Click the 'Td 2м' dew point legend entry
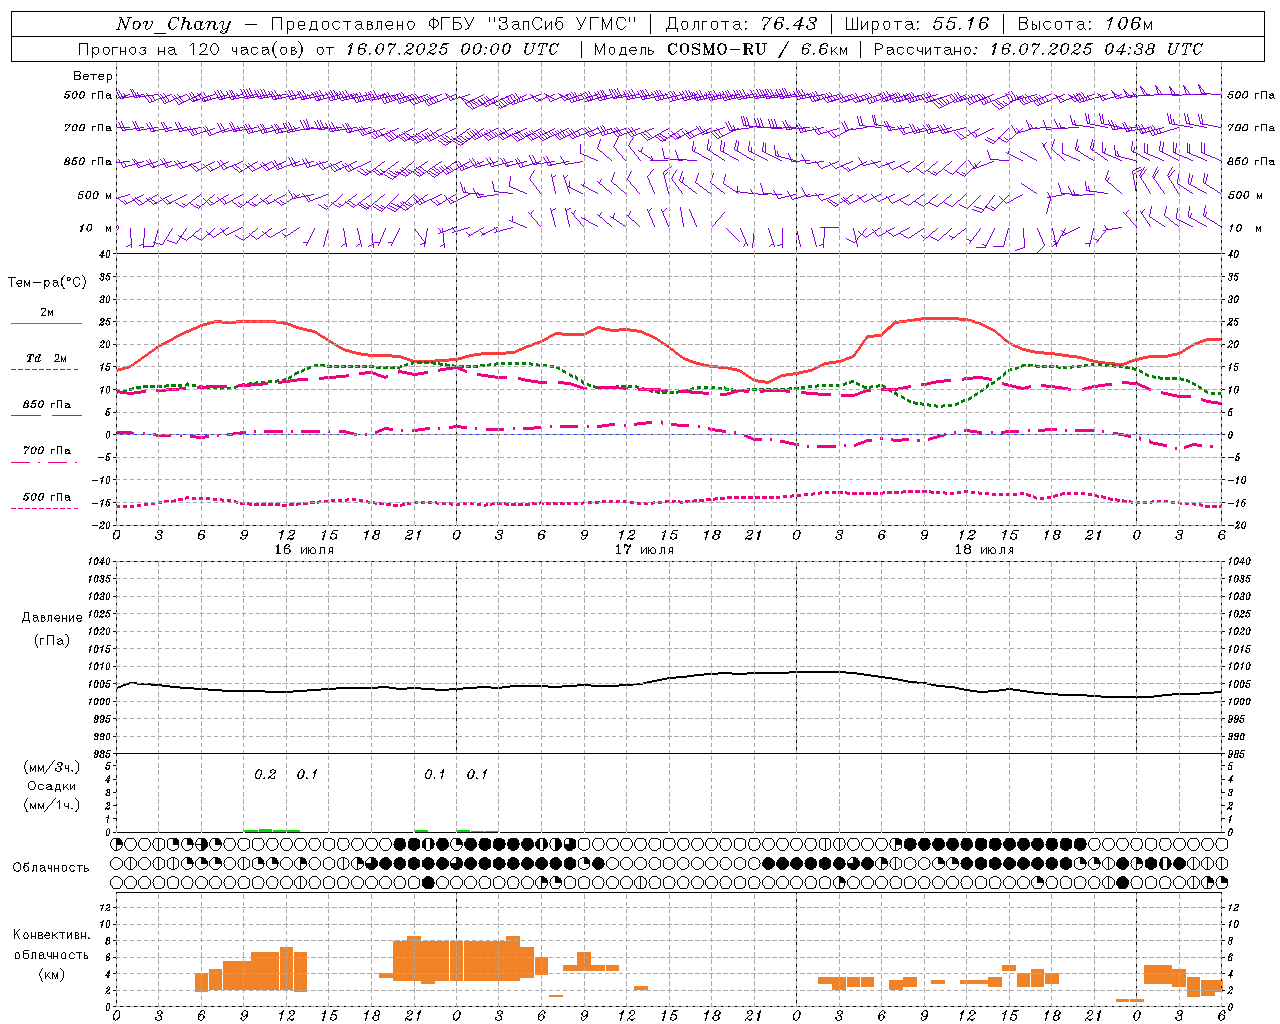 pyautogui.click(x=47, y=358)
